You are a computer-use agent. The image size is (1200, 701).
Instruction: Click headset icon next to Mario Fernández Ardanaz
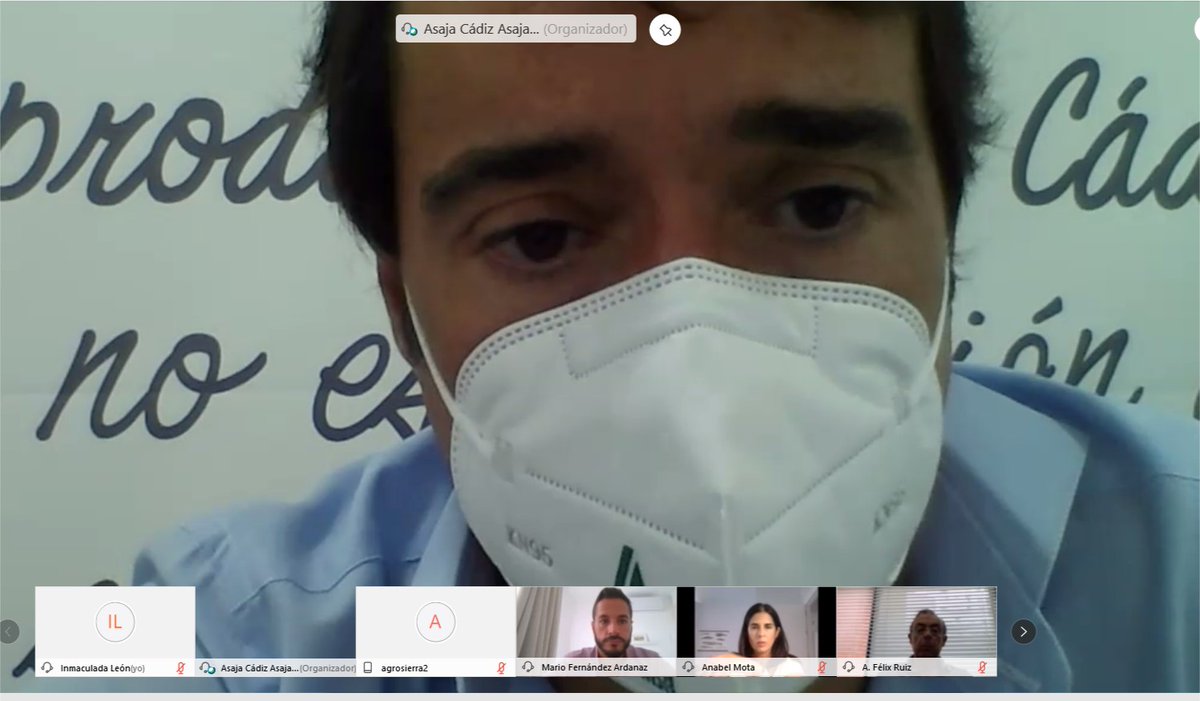528,668
